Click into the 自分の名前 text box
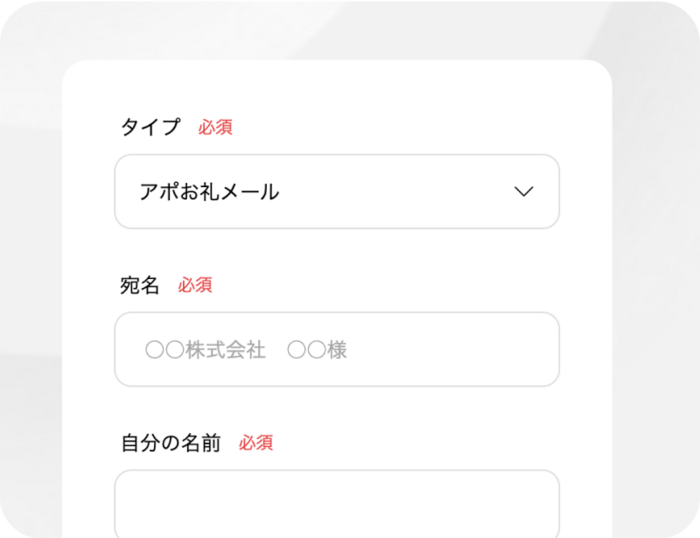 point(337,504)
